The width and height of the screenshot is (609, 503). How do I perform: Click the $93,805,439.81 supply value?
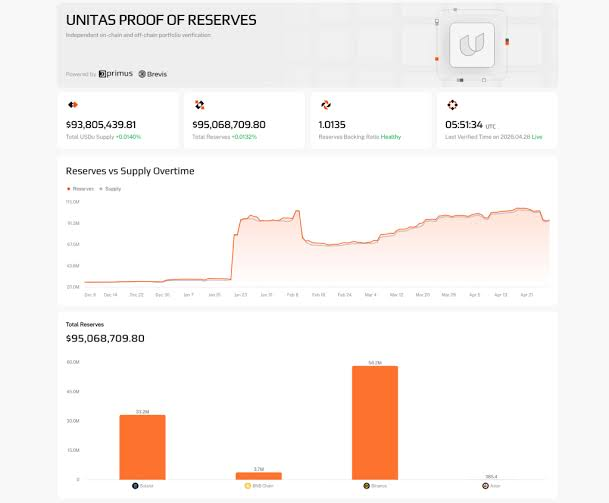click(101, 125)
